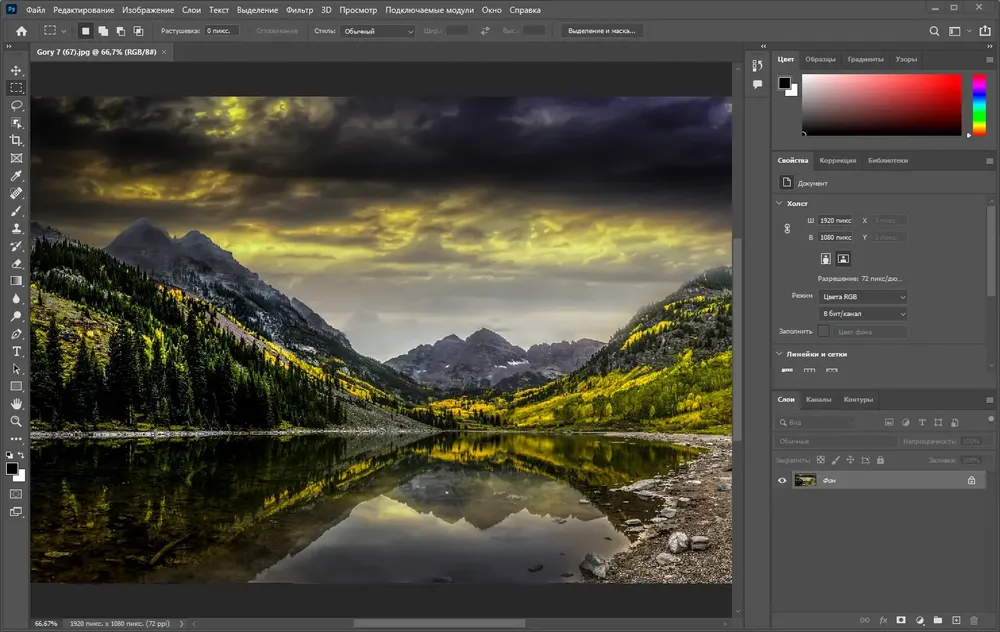Open the Фильтр menu
This screenshot has width=1000, height=632.
click(299, 10)
